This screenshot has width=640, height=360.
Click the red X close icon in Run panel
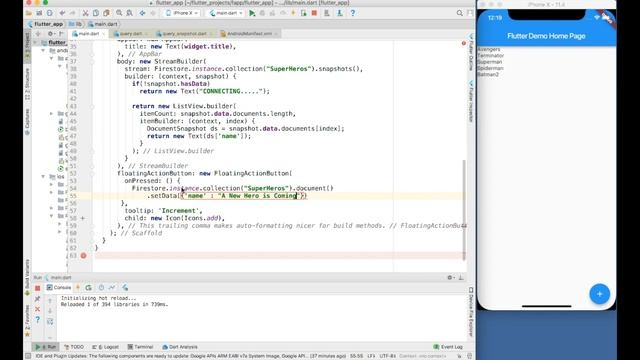(x=38, y=309)
